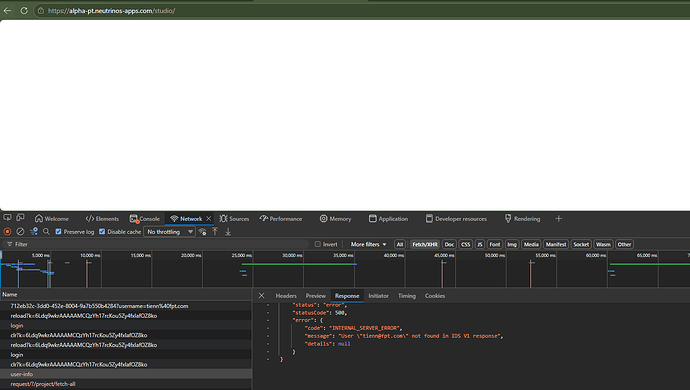The width and height of the screenshot is (690, 390).
Task: Stop recording the network log
Action: coord(7,232)
